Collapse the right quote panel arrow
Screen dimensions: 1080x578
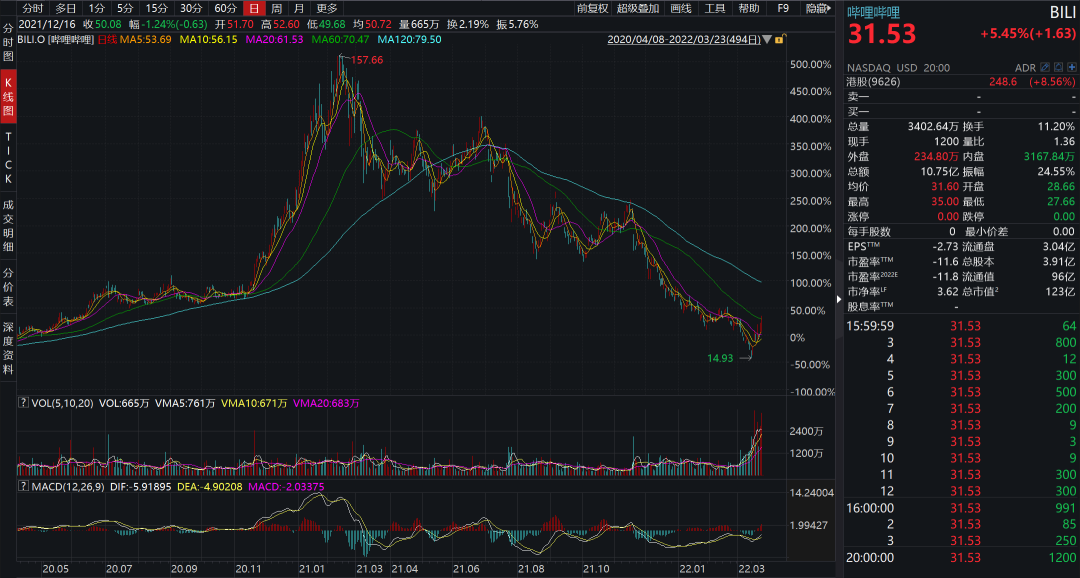839,299
